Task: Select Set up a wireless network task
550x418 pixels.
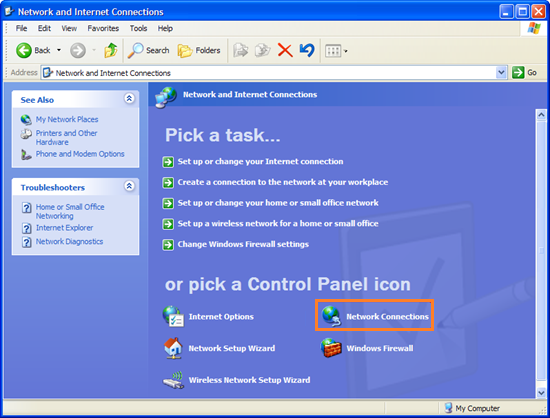Action: [278, 224]
